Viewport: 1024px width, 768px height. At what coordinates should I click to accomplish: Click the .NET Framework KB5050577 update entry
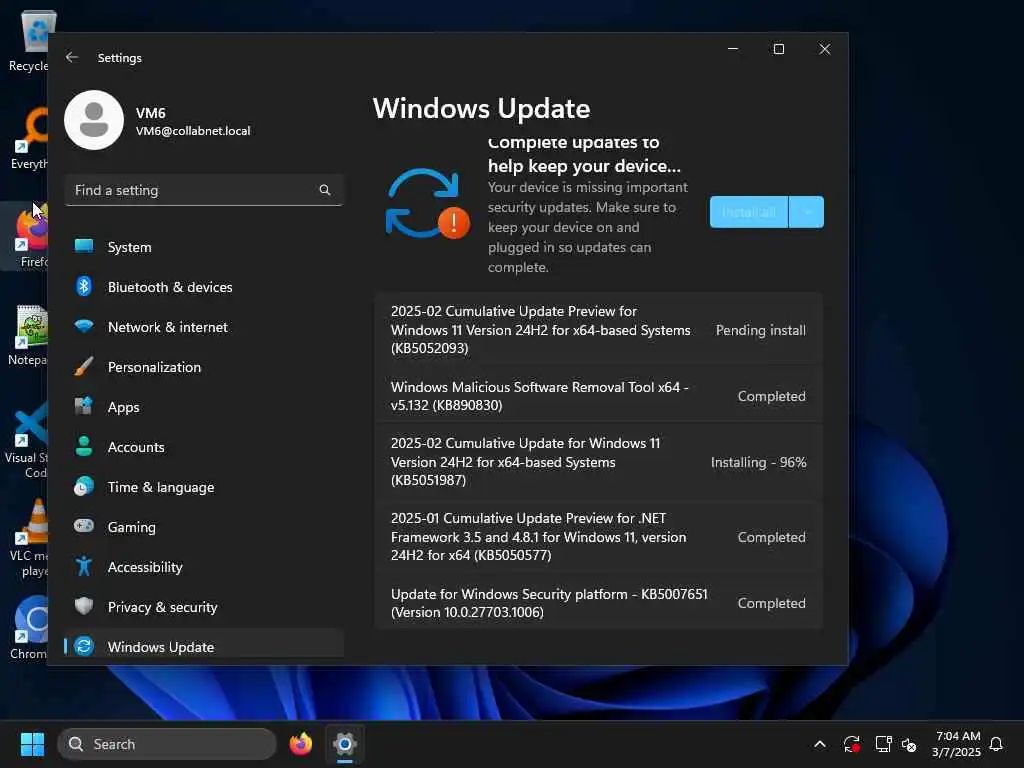pyautogui.click(x=599, y=536)
